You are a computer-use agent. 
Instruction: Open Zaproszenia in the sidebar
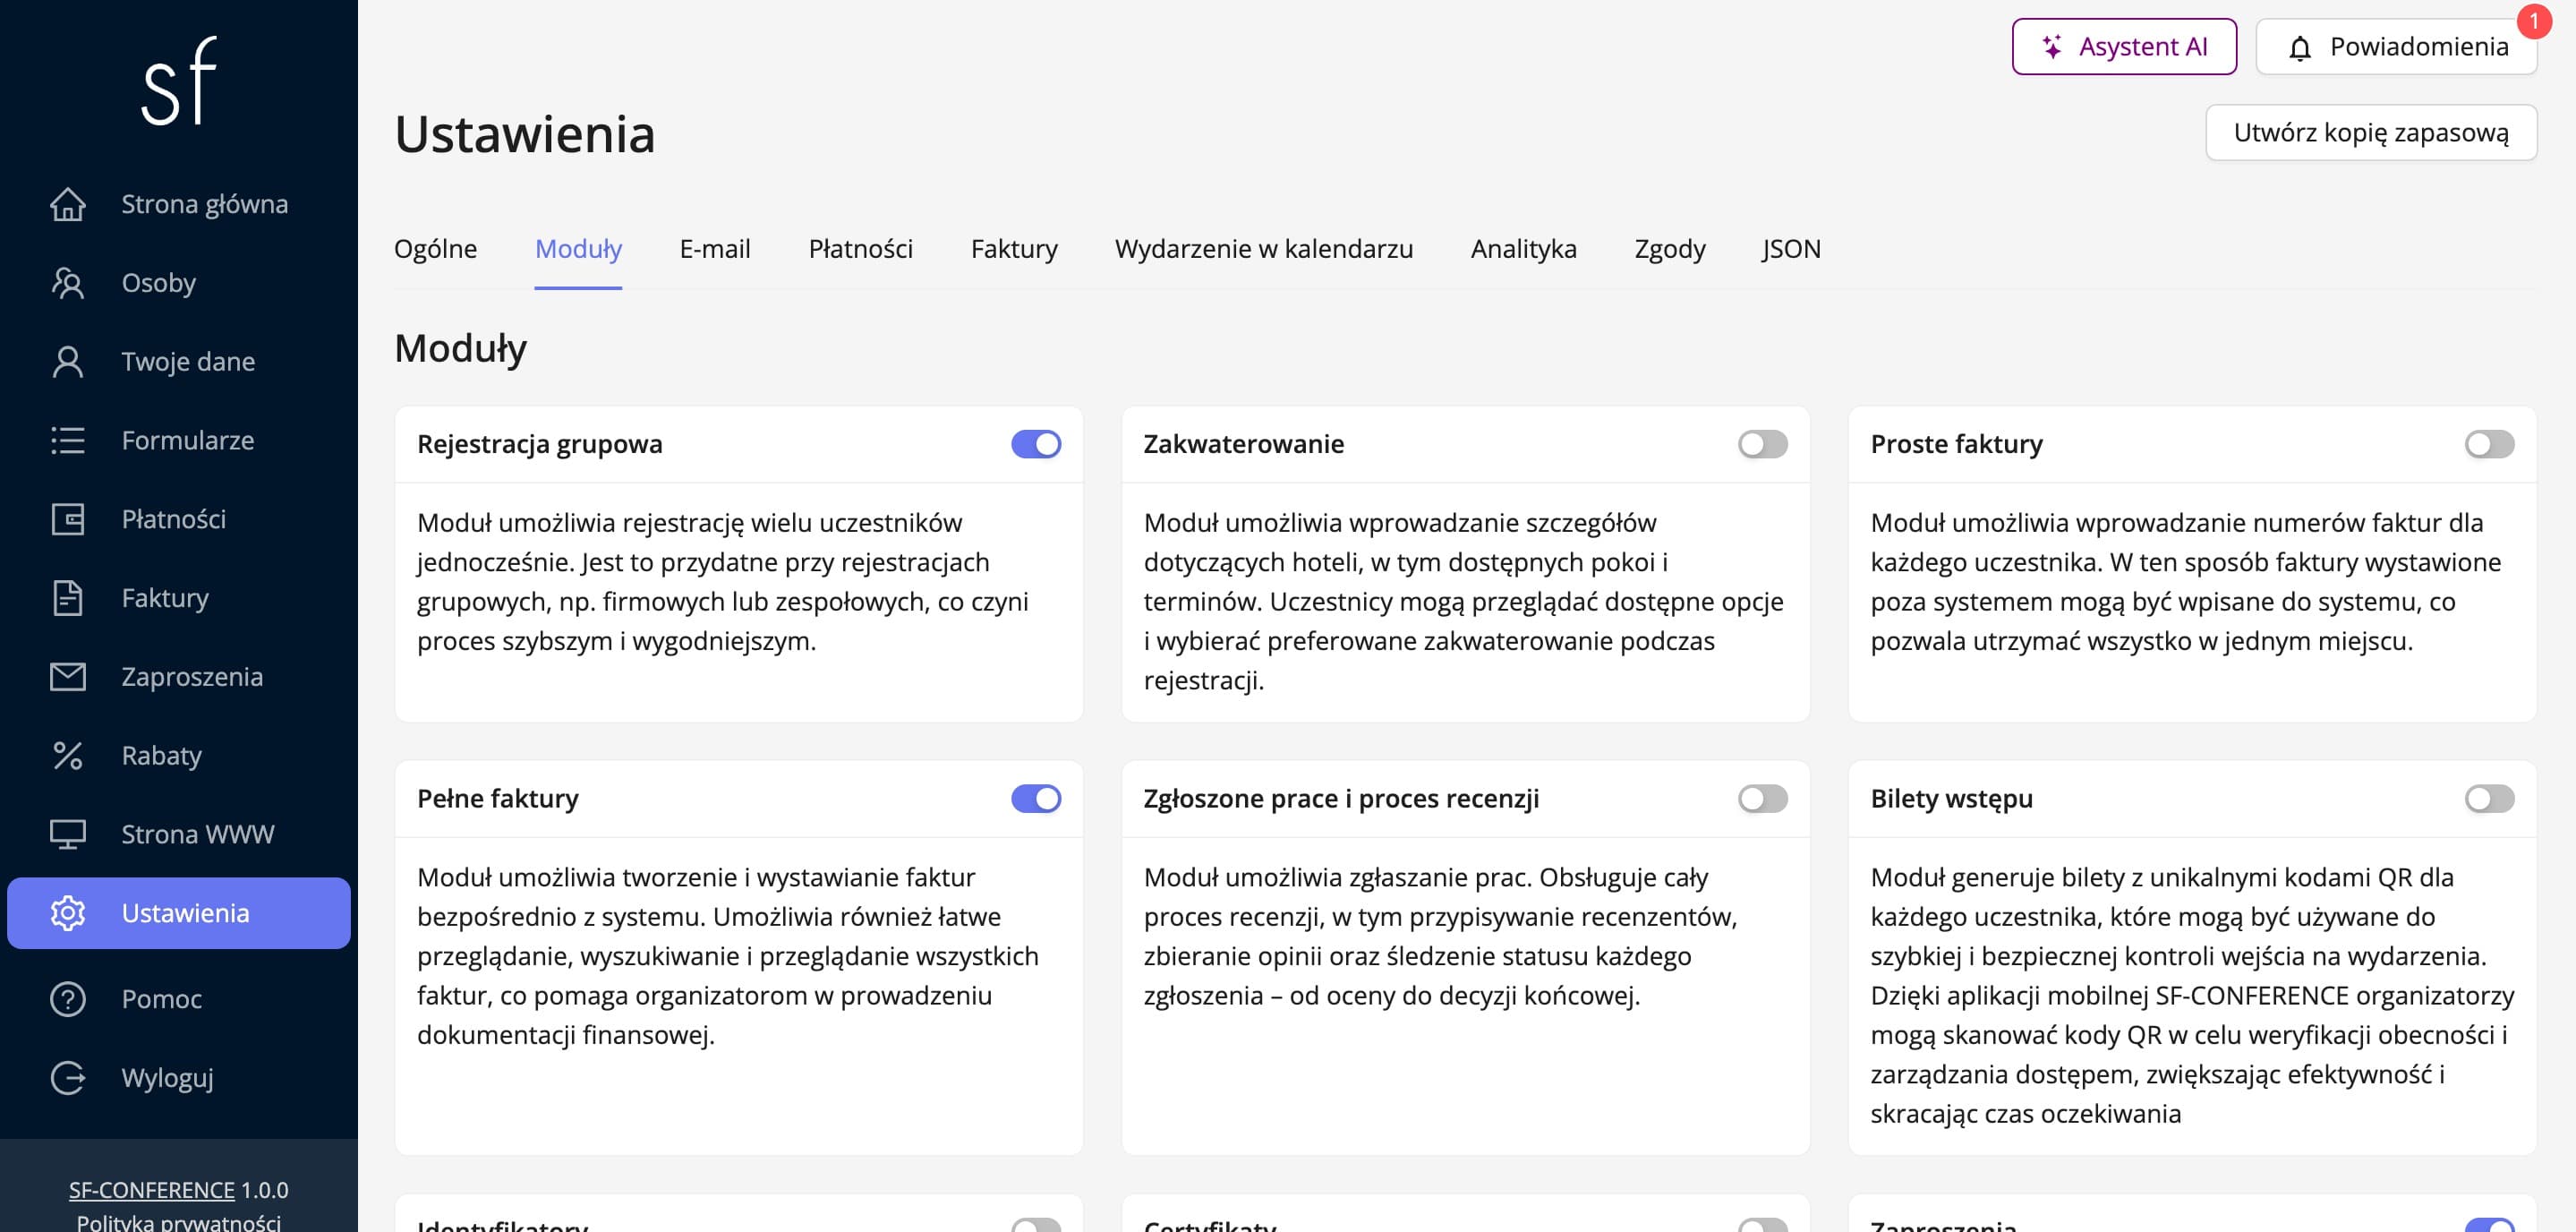[179, 677]
